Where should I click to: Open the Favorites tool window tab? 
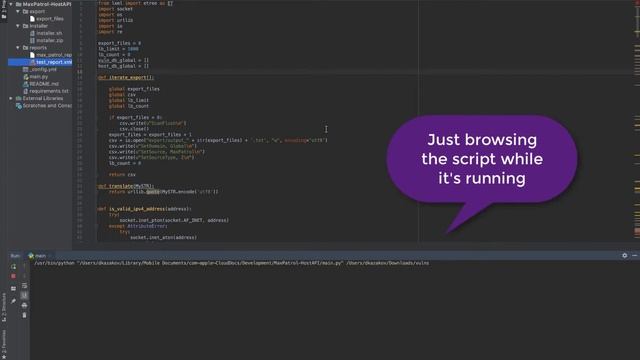pyautogui.click(x=4, y=344)
